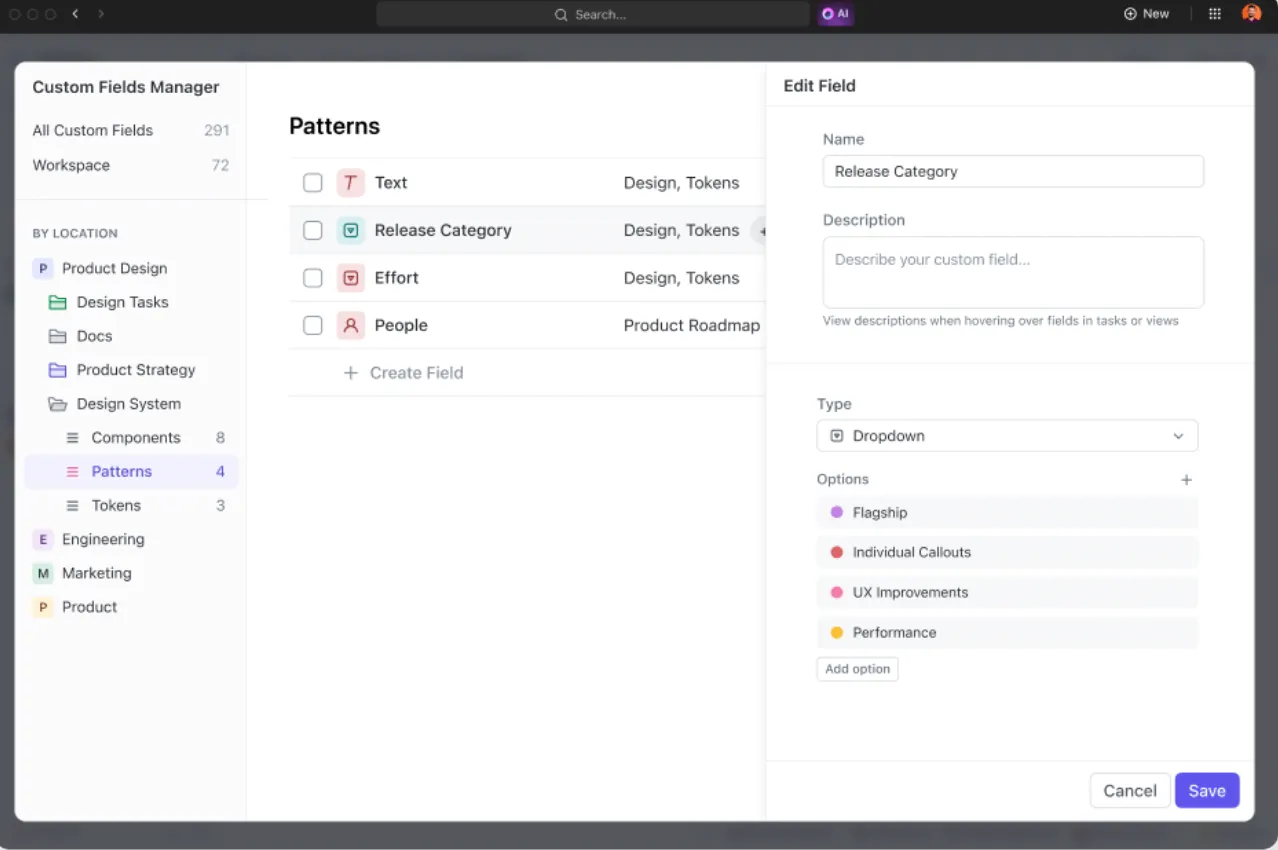Viewport: 1278px width, 850px height.
Task: Click the Text field type icon
Action: click(x=350, y=183)
